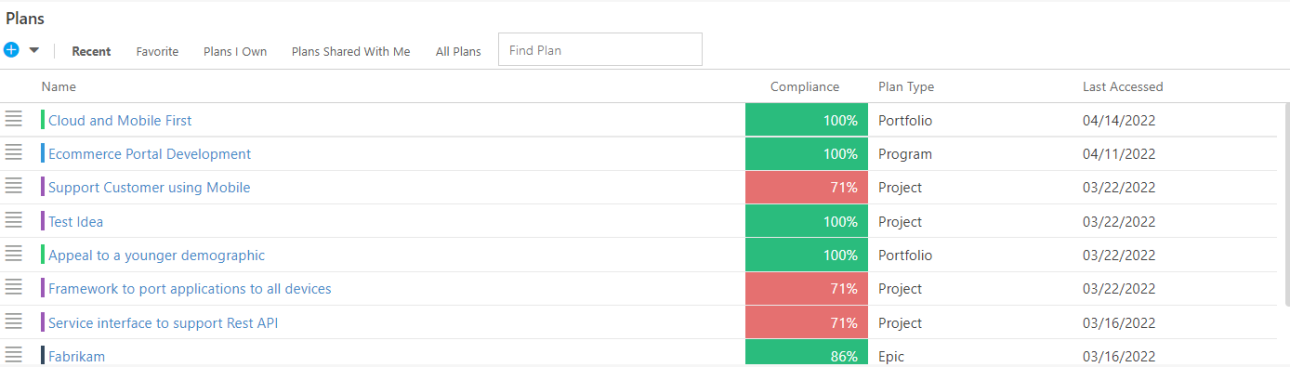Click 100% compliance bar for Cloud and Mobile First
The height and width of the screenshot is (367, 1290).
click(x=806, y=120)
